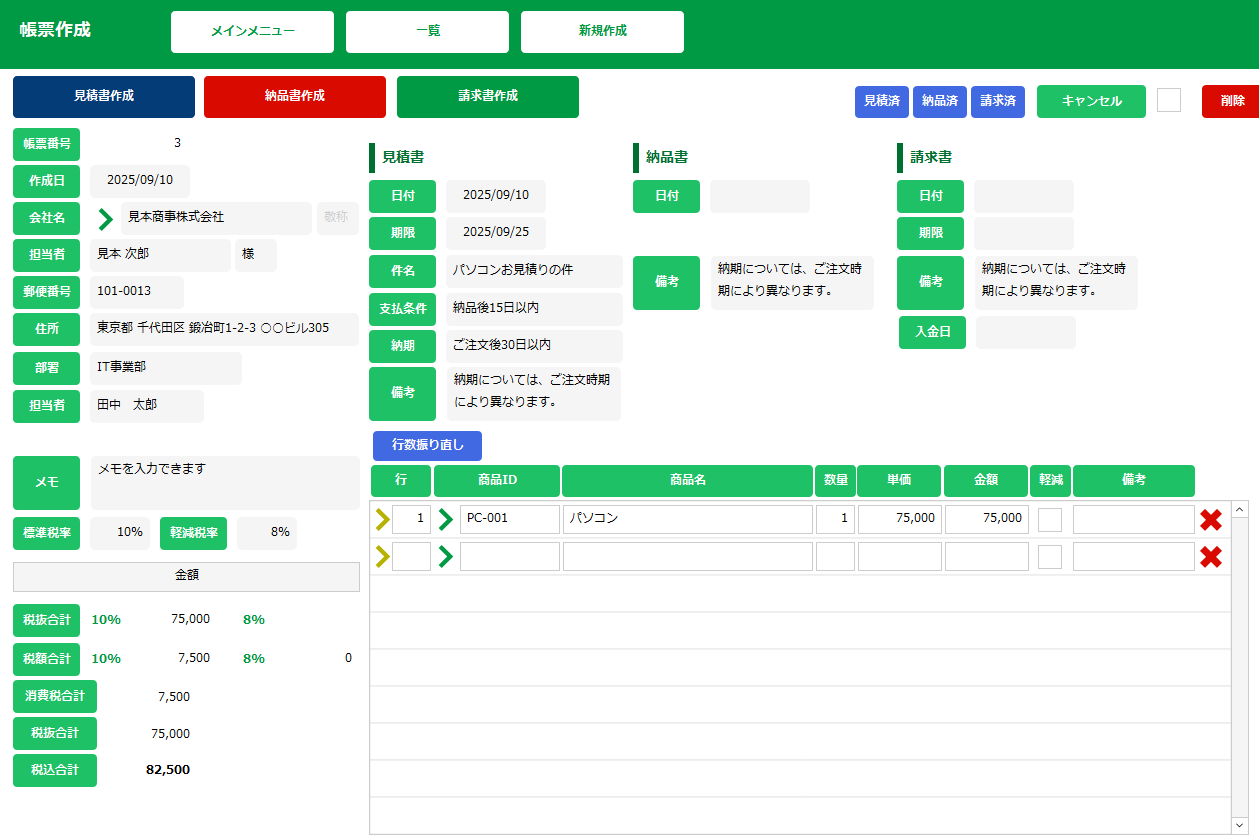This screenshot has width=1259, height=839.
Task: Toggle the 軽減 checkbox on the empty row
Action: coord(1049,555)
